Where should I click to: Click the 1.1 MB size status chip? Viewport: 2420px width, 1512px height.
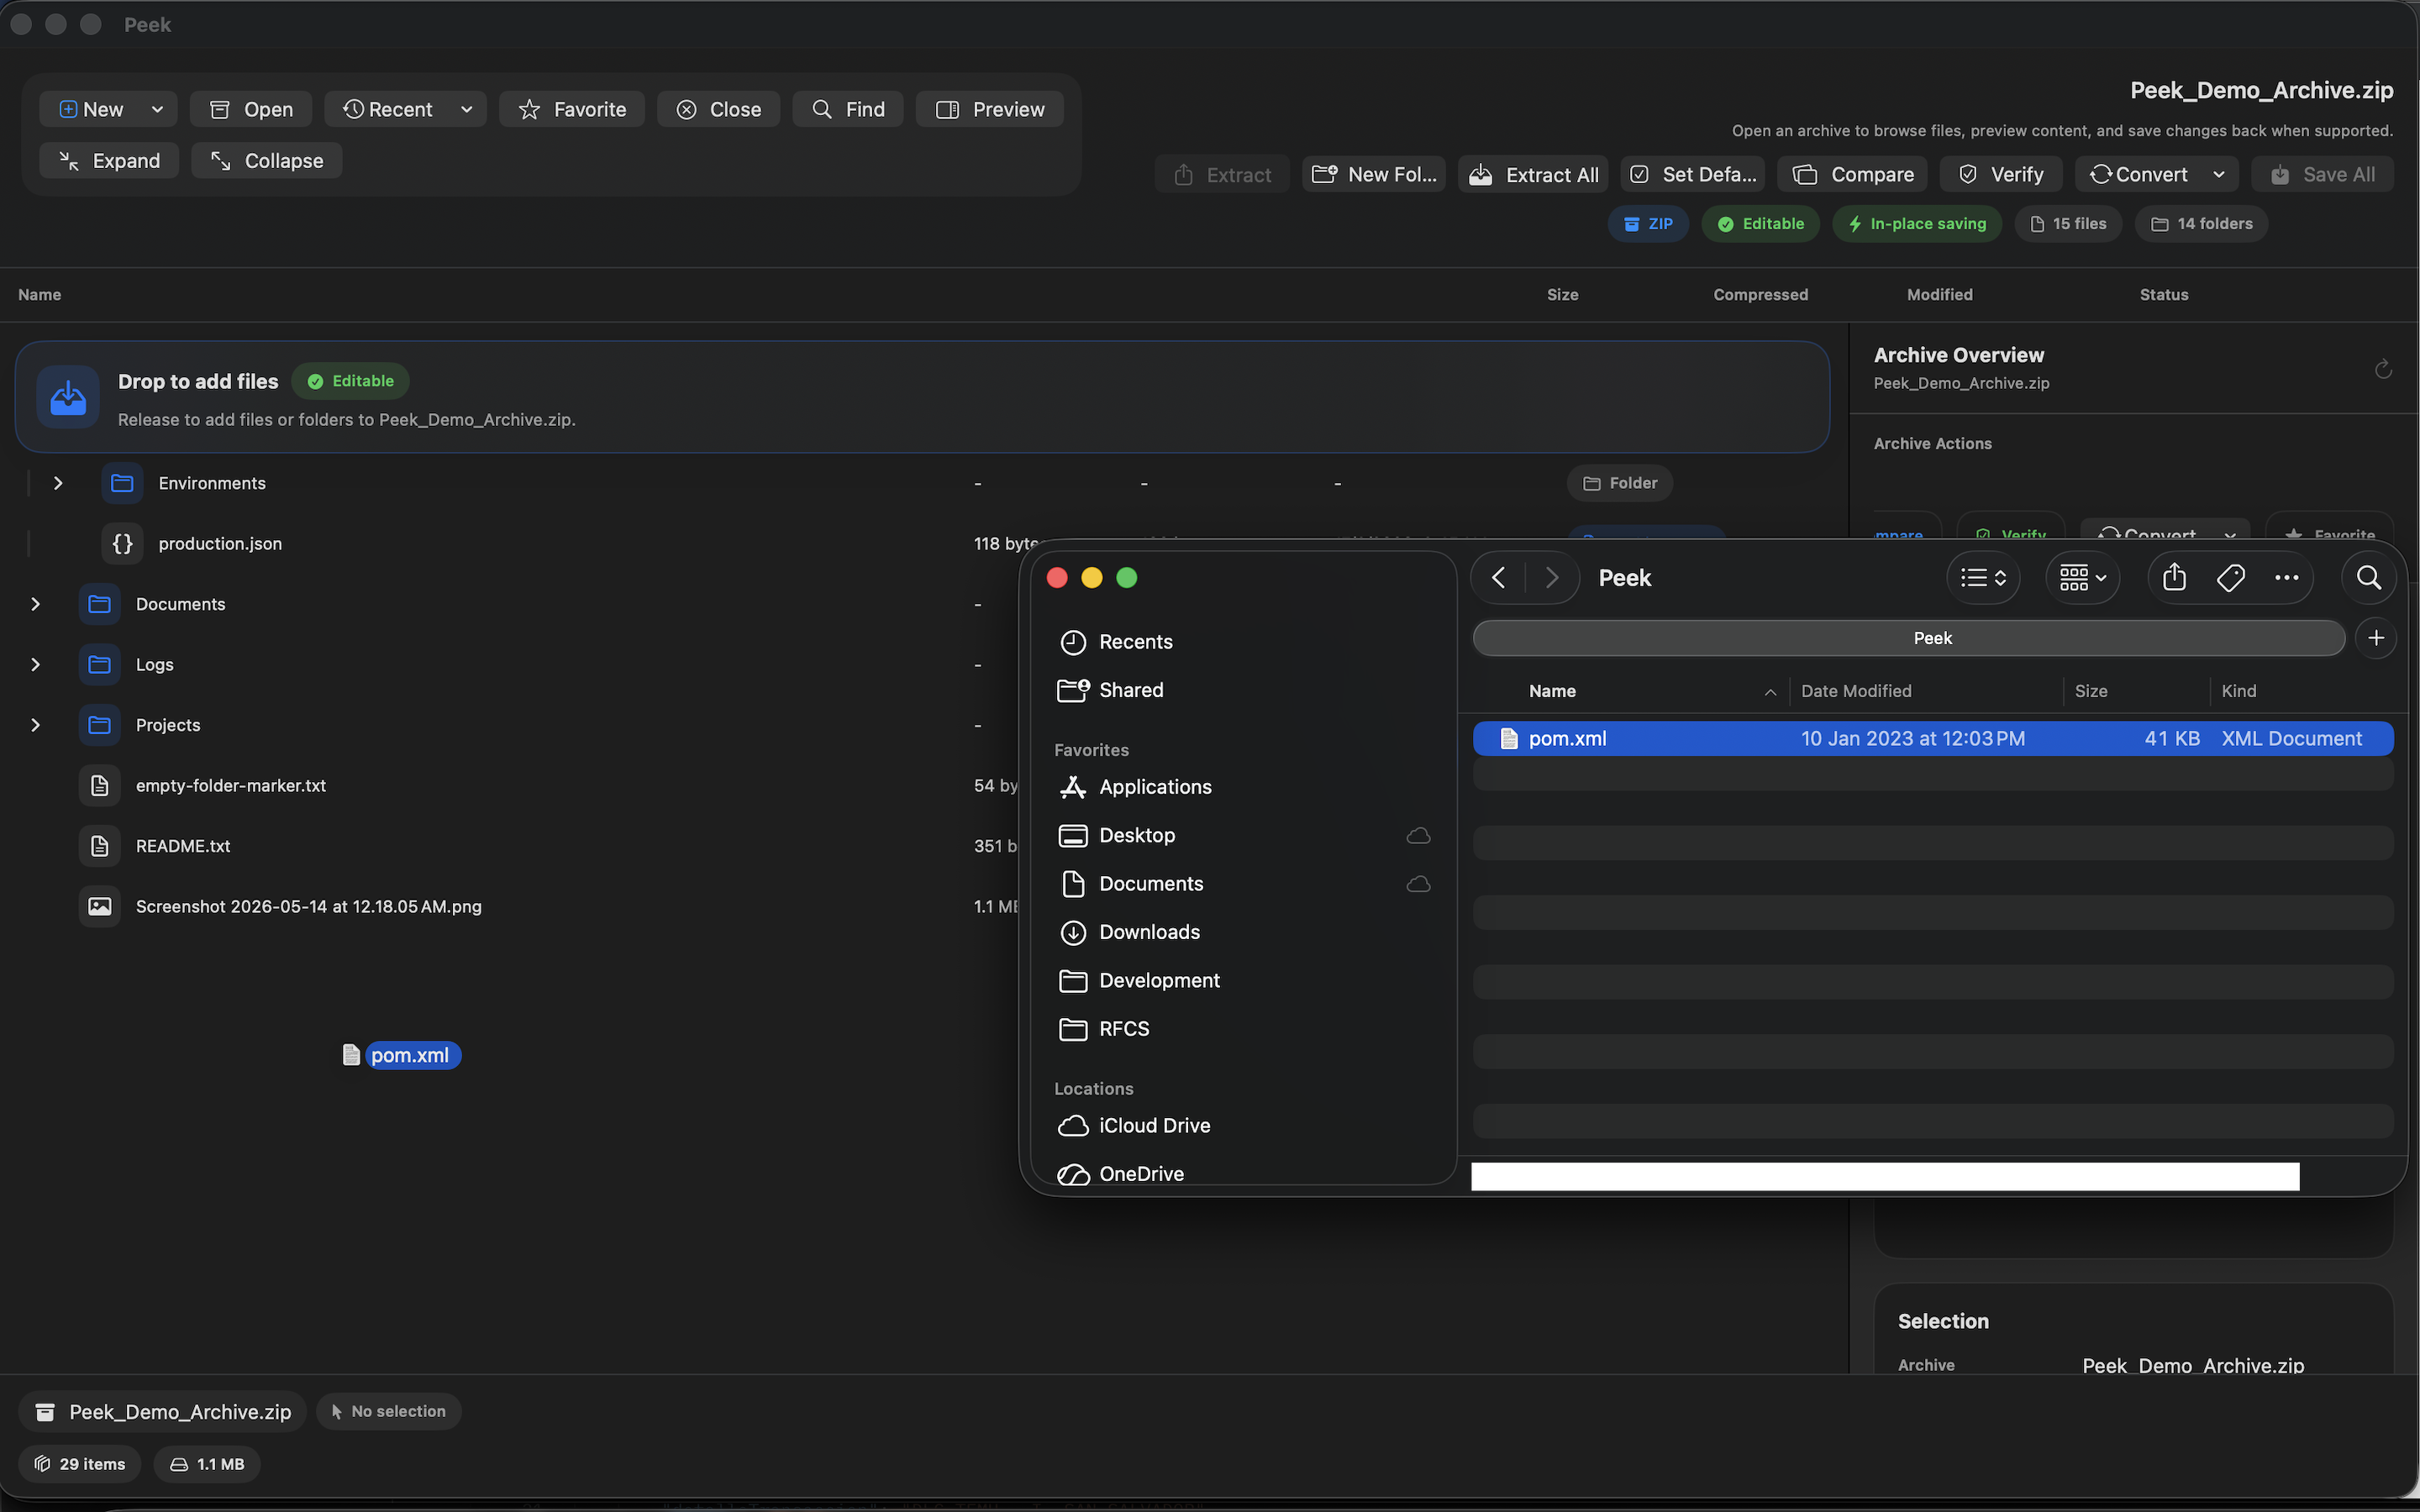point(207,1463)
